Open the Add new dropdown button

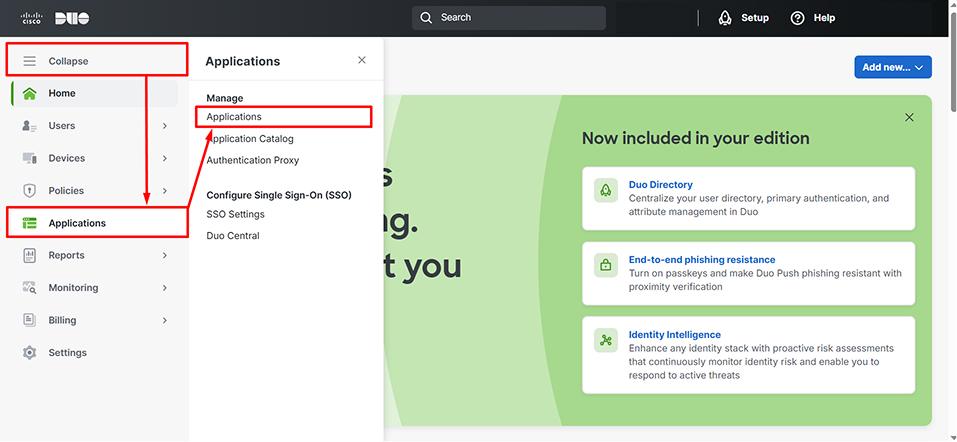[892, 67]
